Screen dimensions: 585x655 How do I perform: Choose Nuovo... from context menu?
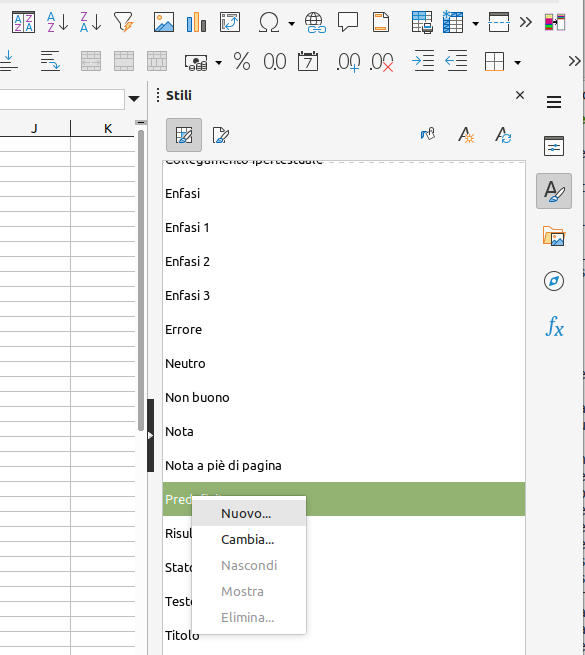pos(249,513)
